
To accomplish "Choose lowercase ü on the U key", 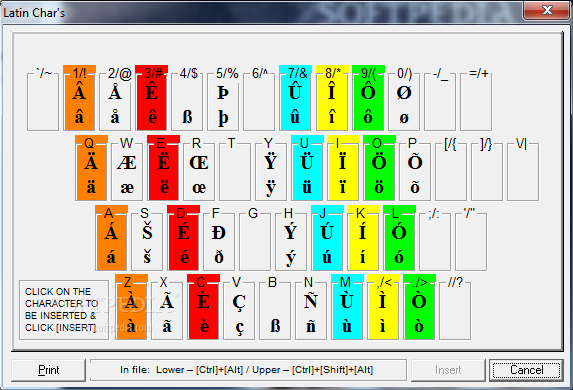I will (x=307, y=187).
